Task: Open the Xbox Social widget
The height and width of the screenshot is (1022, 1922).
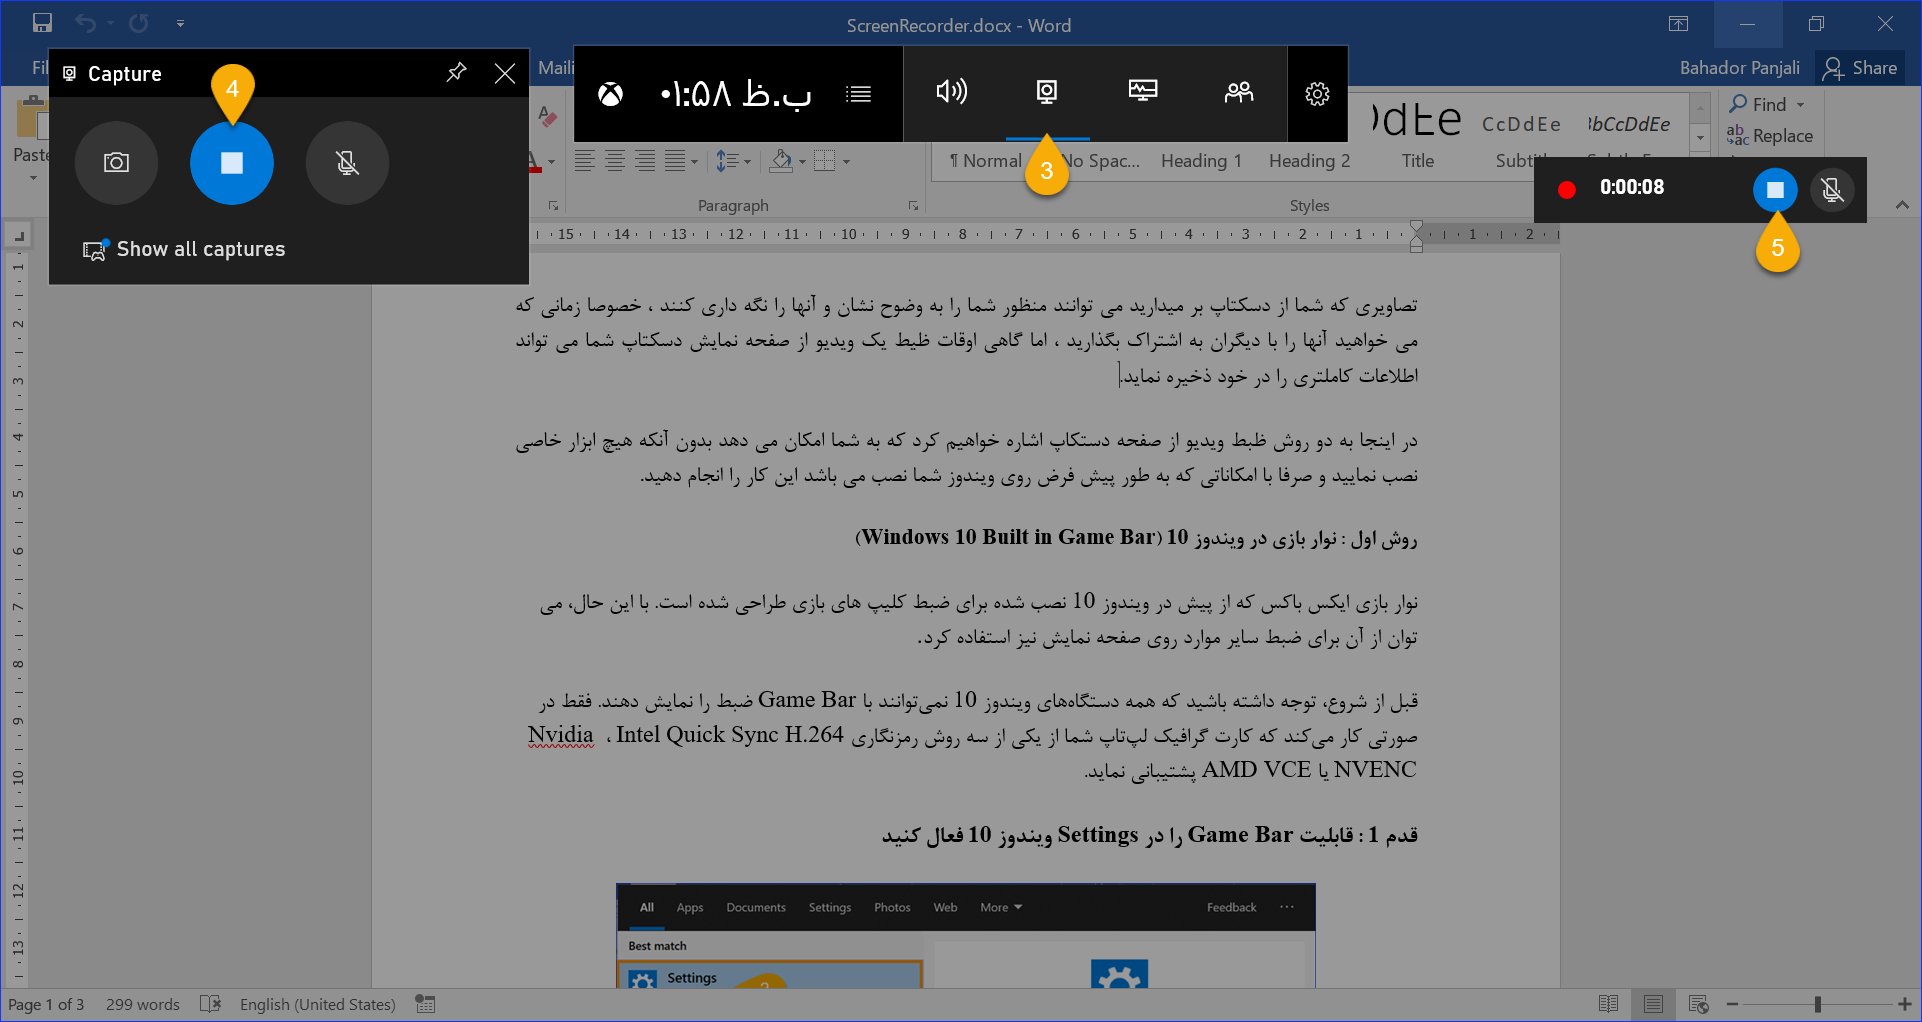Action: pyautogui.click(x=1239, y=92)
